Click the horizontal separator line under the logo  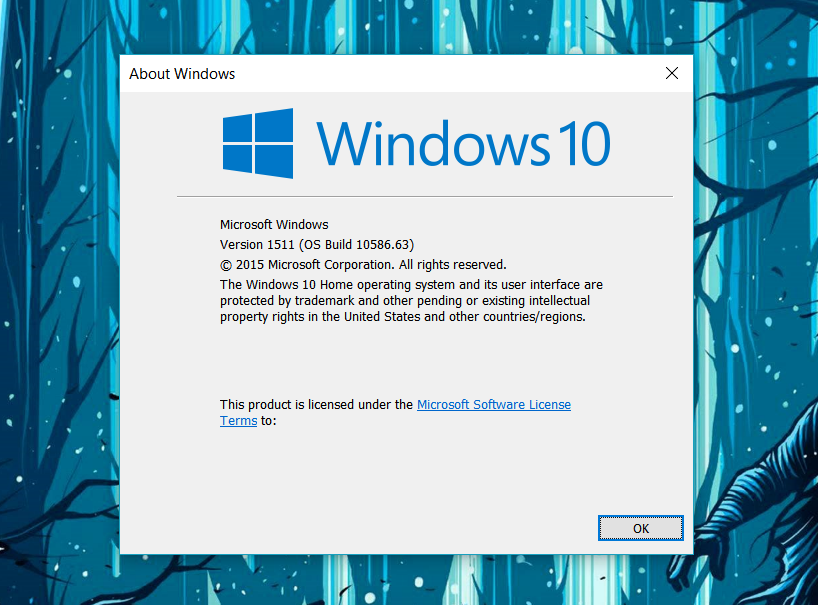pos(424,195)
